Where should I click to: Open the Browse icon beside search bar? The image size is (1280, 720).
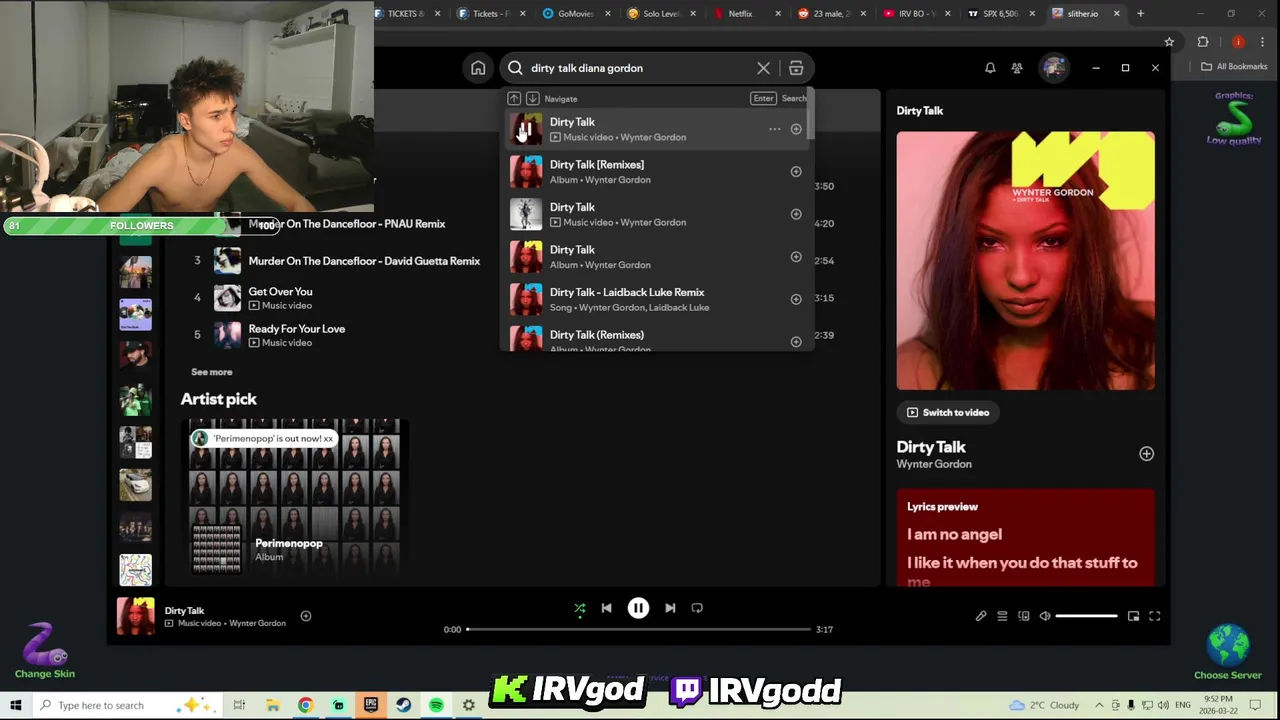(x=796, y=68)
